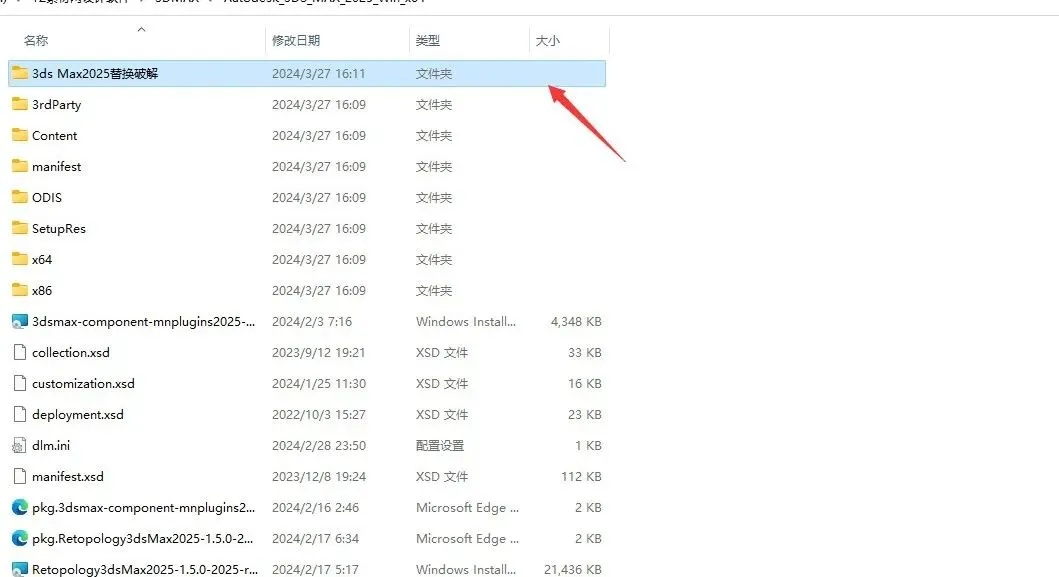This screenshot has width=1059, height=577.
Task: Select pkg.3dsmax-component-mnplugins file name
Action: [x=144, y=507]
